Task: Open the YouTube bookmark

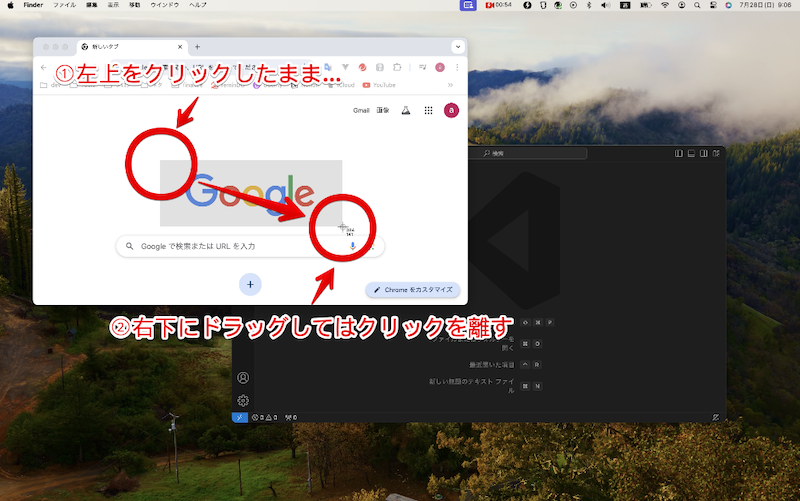Action: pyautogui.click(x=379, y=85)
